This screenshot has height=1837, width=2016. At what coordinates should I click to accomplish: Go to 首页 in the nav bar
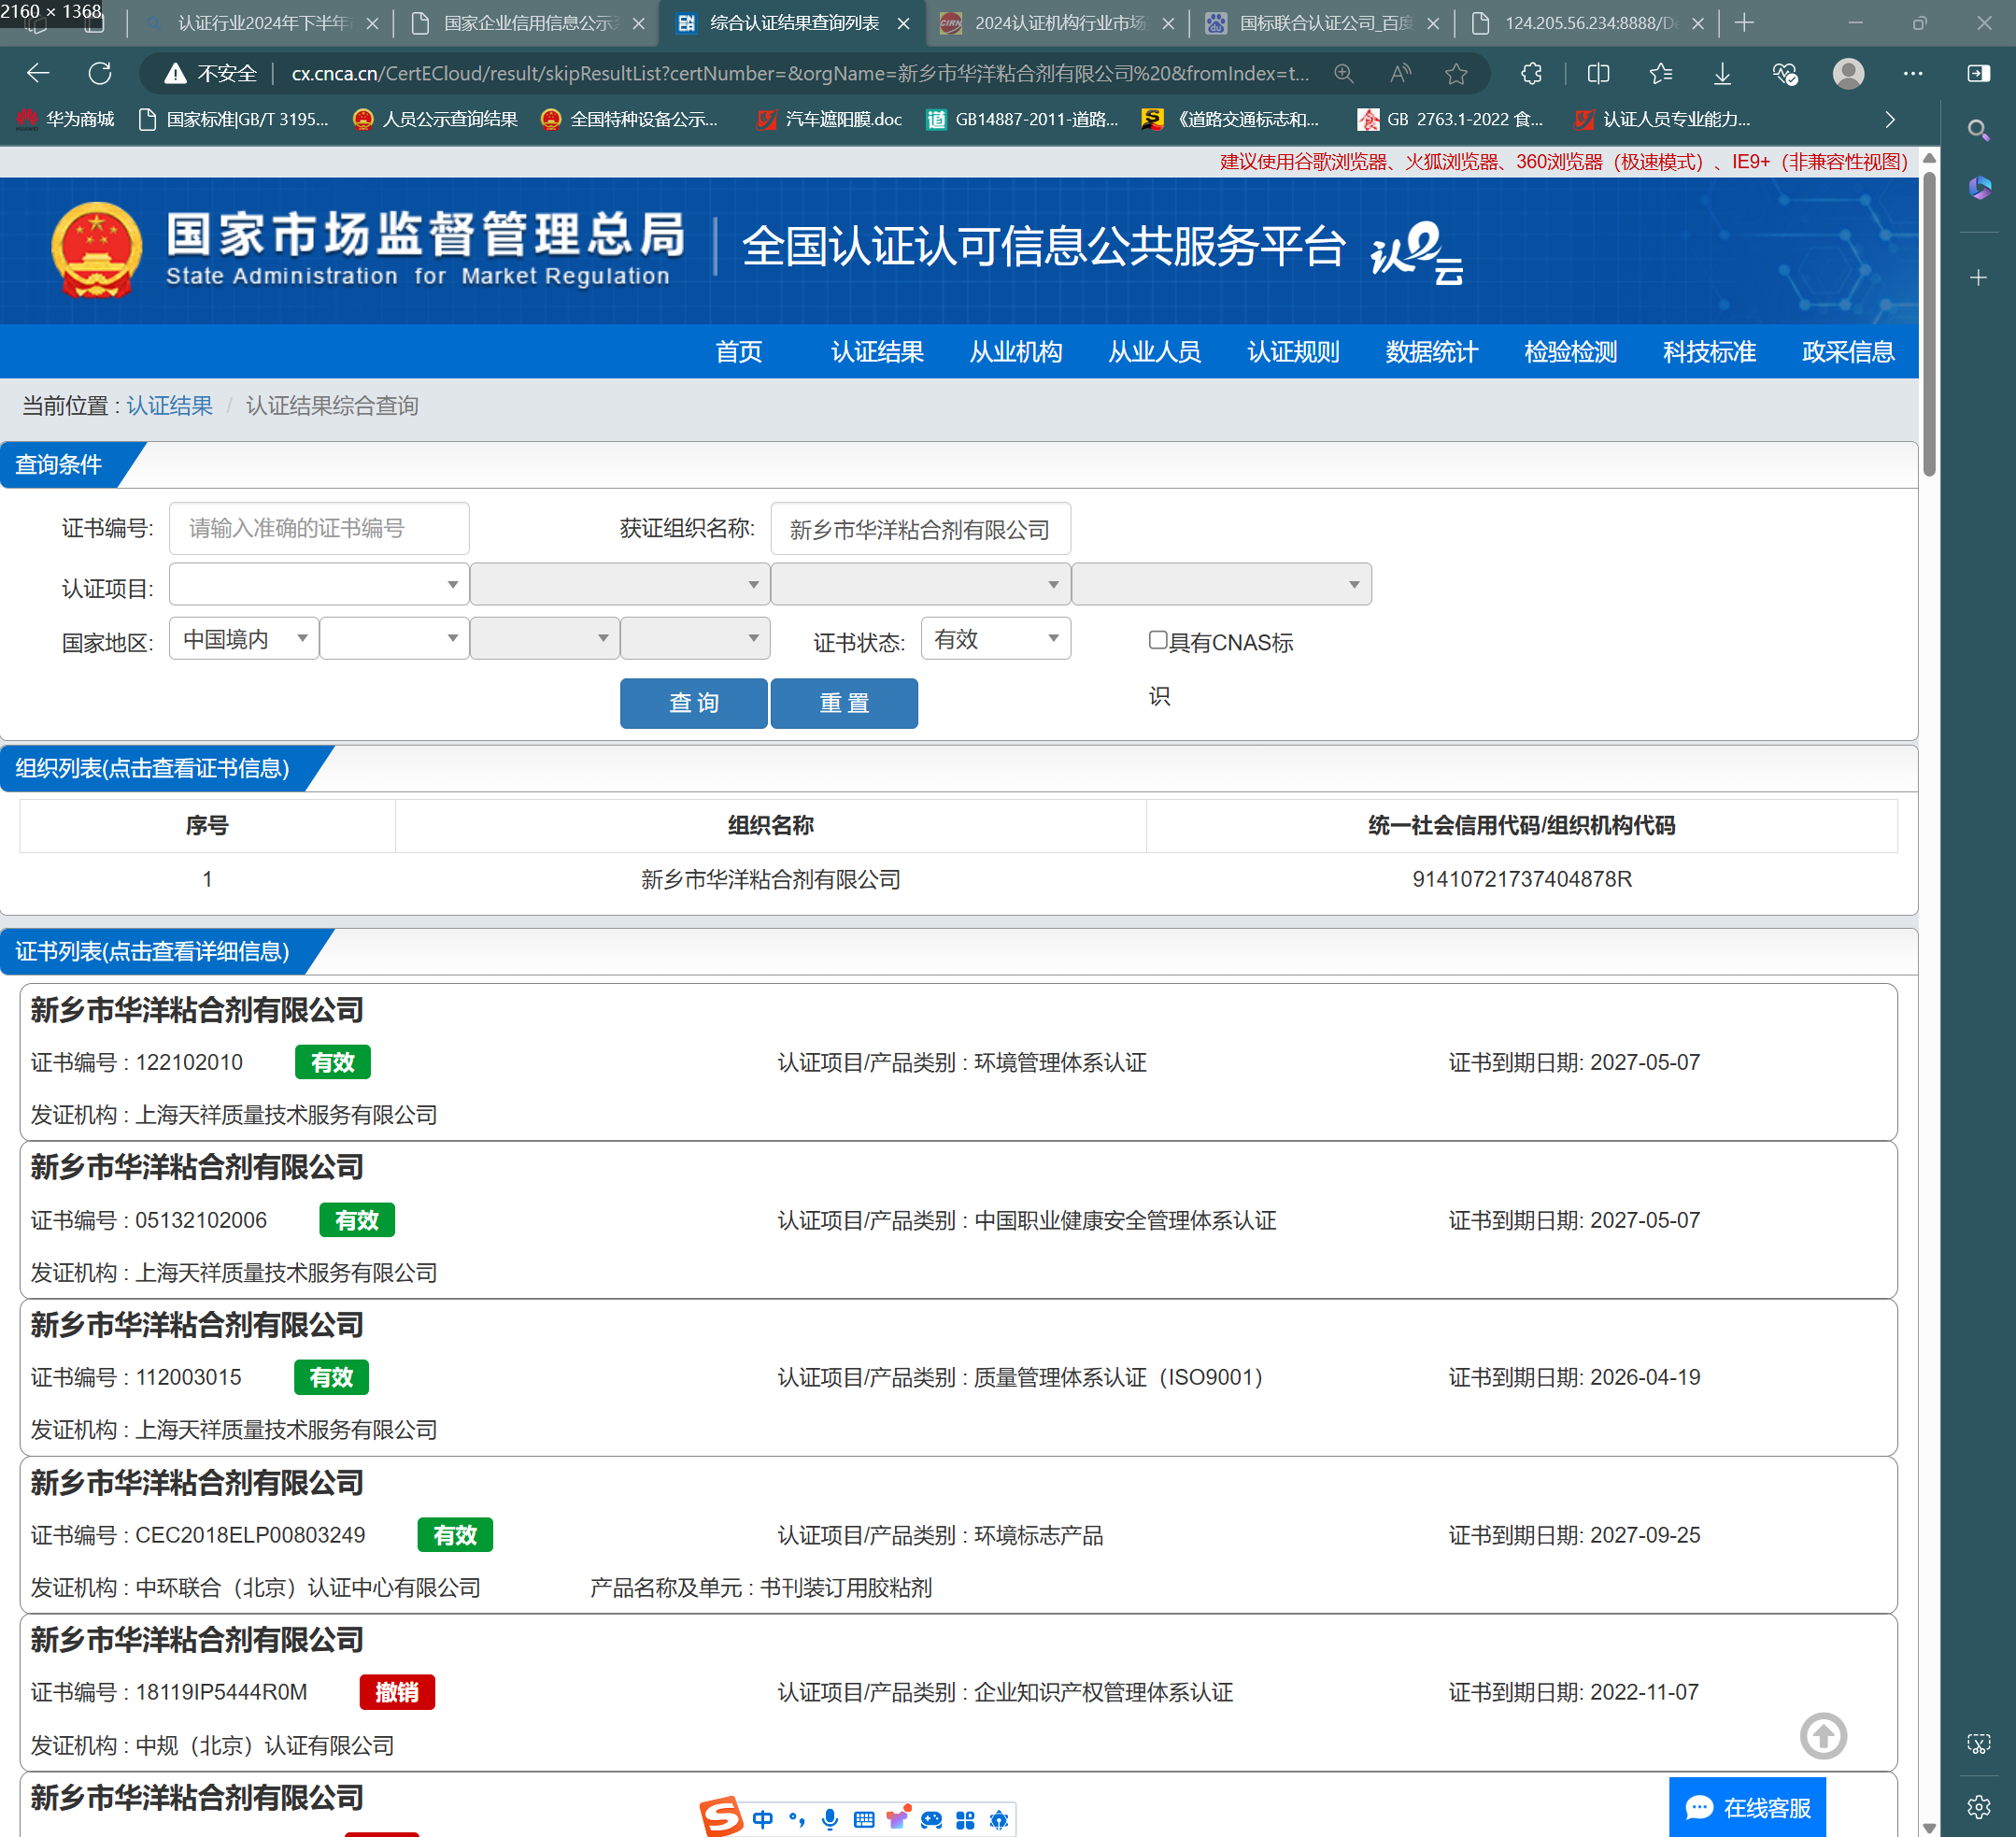739,352
